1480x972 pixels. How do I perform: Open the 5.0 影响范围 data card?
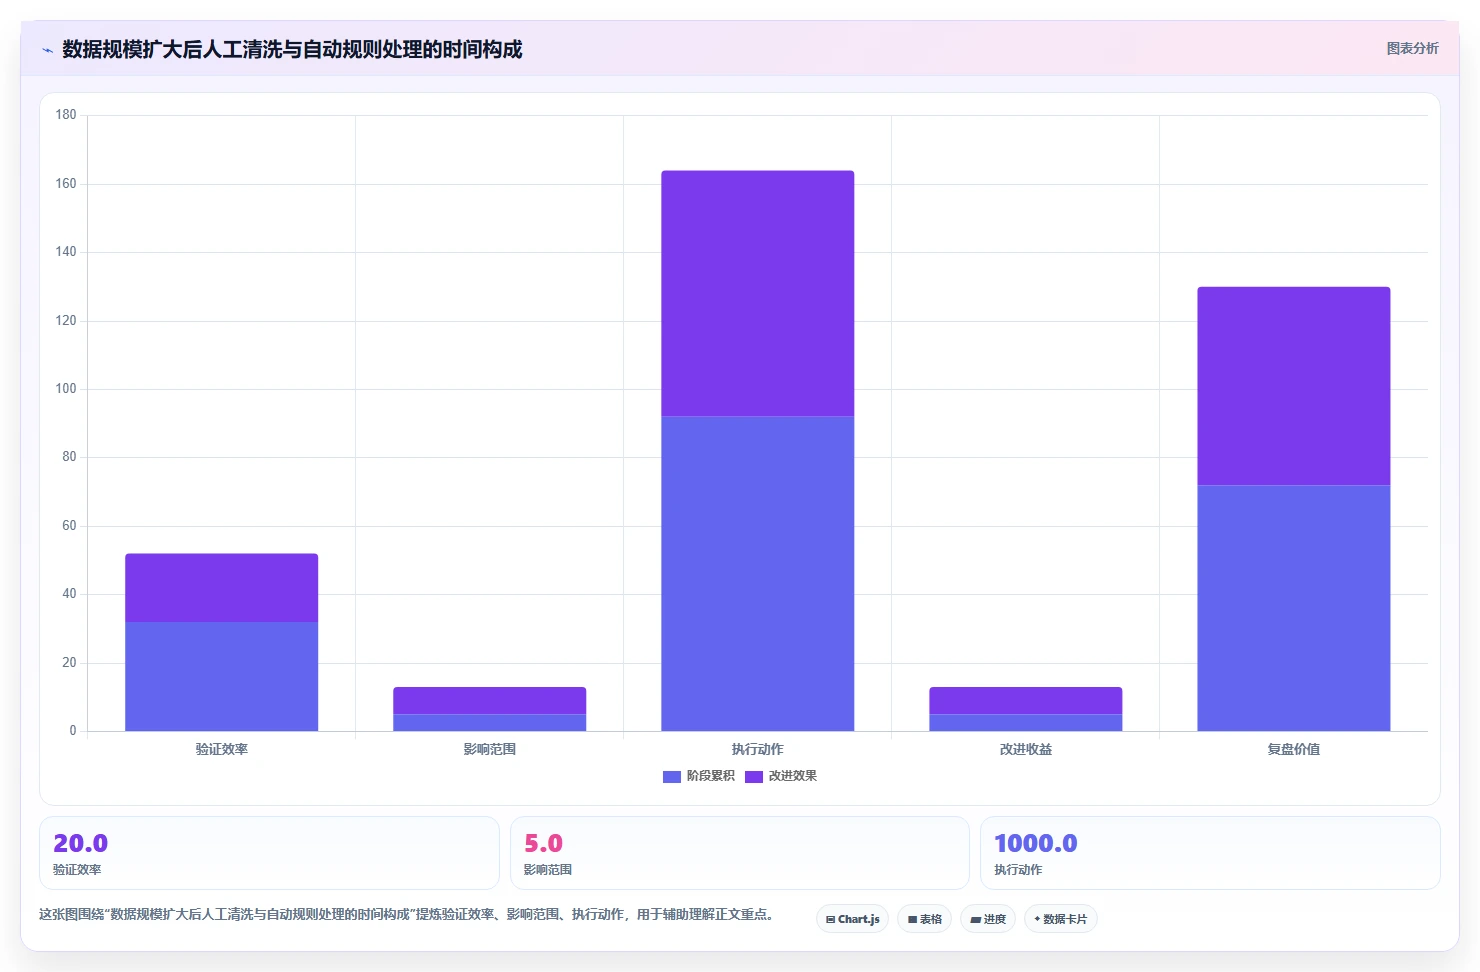(x=739, y=853)
